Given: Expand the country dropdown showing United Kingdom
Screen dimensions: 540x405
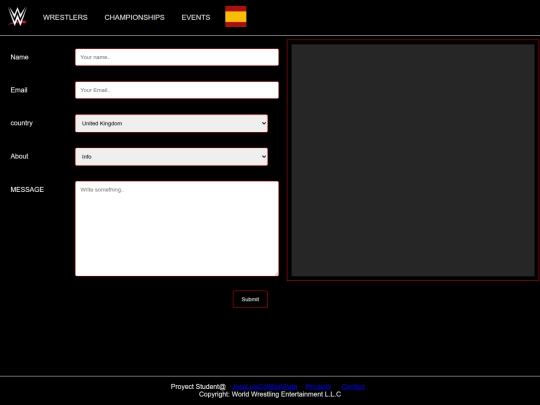Looking at the screenshot, I should (x=172, y=123).
